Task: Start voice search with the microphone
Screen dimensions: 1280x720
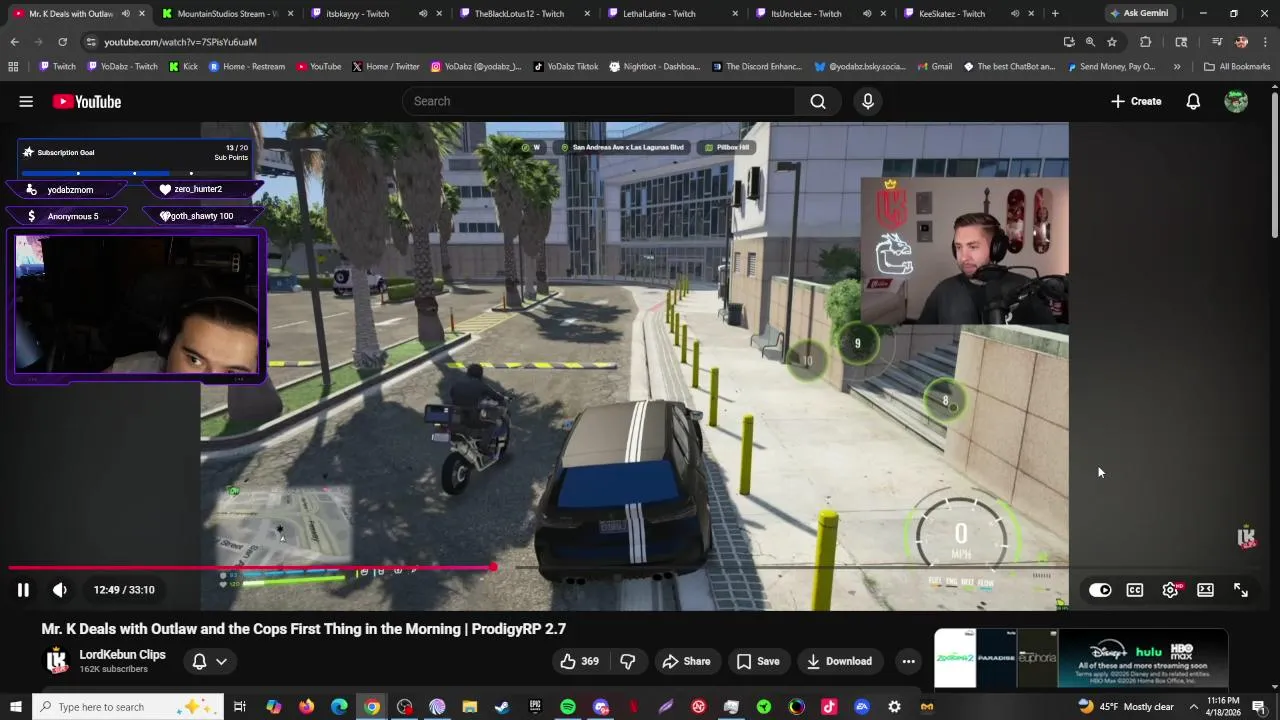Action: (x=868, y=101)
